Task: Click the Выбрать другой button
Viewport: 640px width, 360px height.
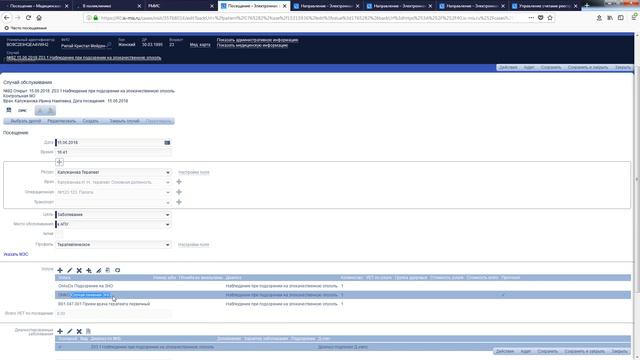Action: (25, 121)
